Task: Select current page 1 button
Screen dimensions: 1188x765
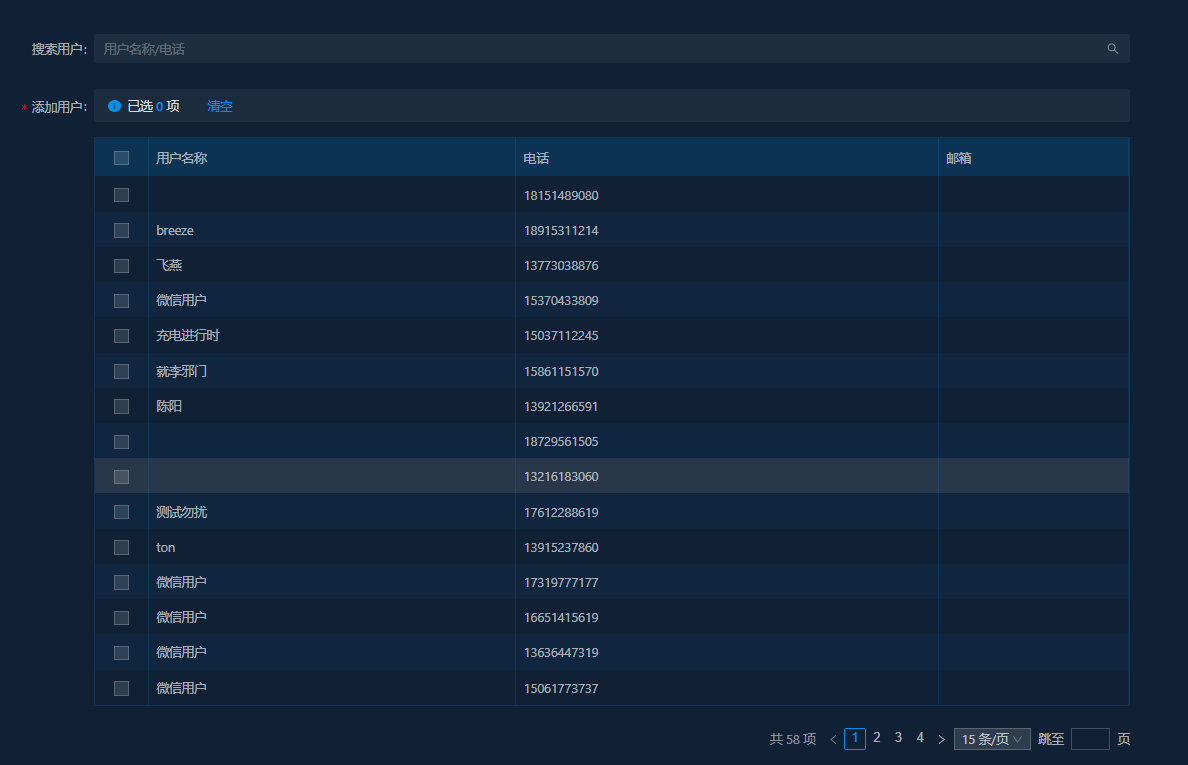Action: tap(855, 738)
